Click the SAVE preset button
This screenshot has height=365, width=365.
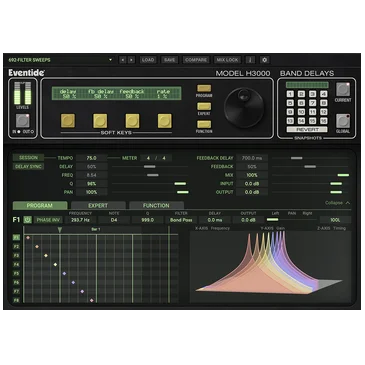(x=169, y=60)
